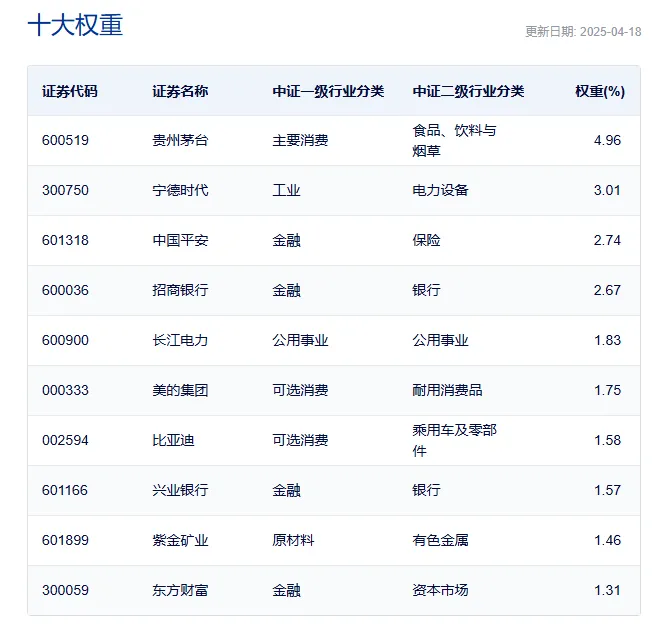Click weight value 2.74
The width and height of the screenshot is (664, 632).
point(607,240)
